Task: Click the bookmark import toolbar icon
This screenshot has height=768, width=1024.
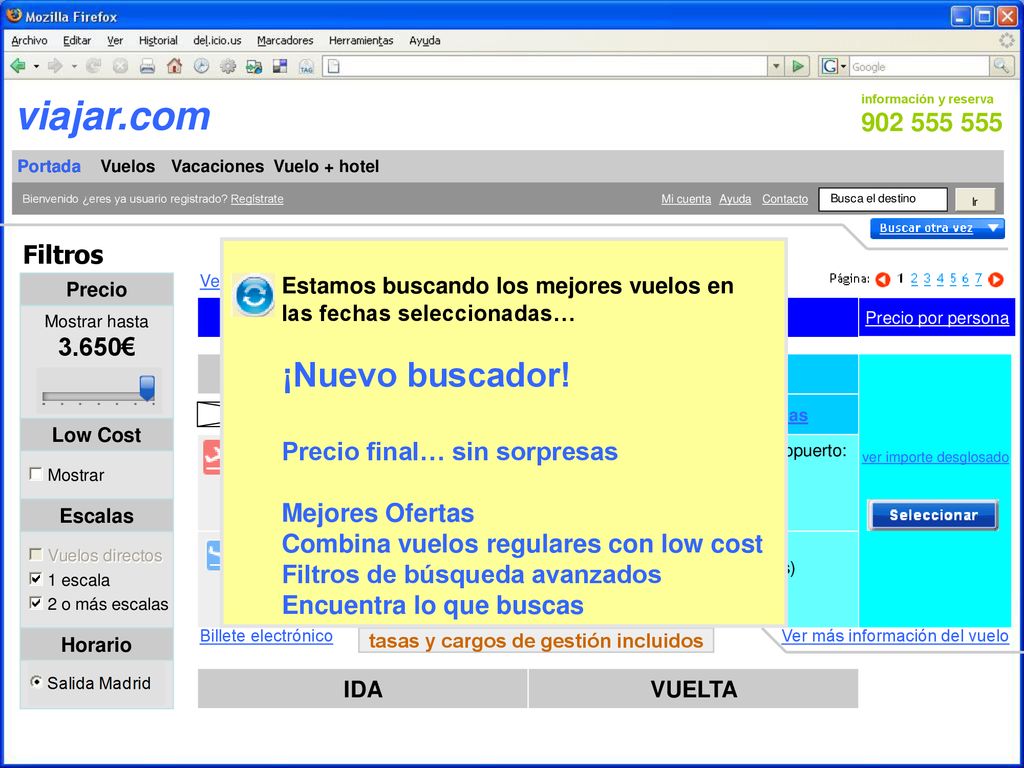Action: pos(253,66)
